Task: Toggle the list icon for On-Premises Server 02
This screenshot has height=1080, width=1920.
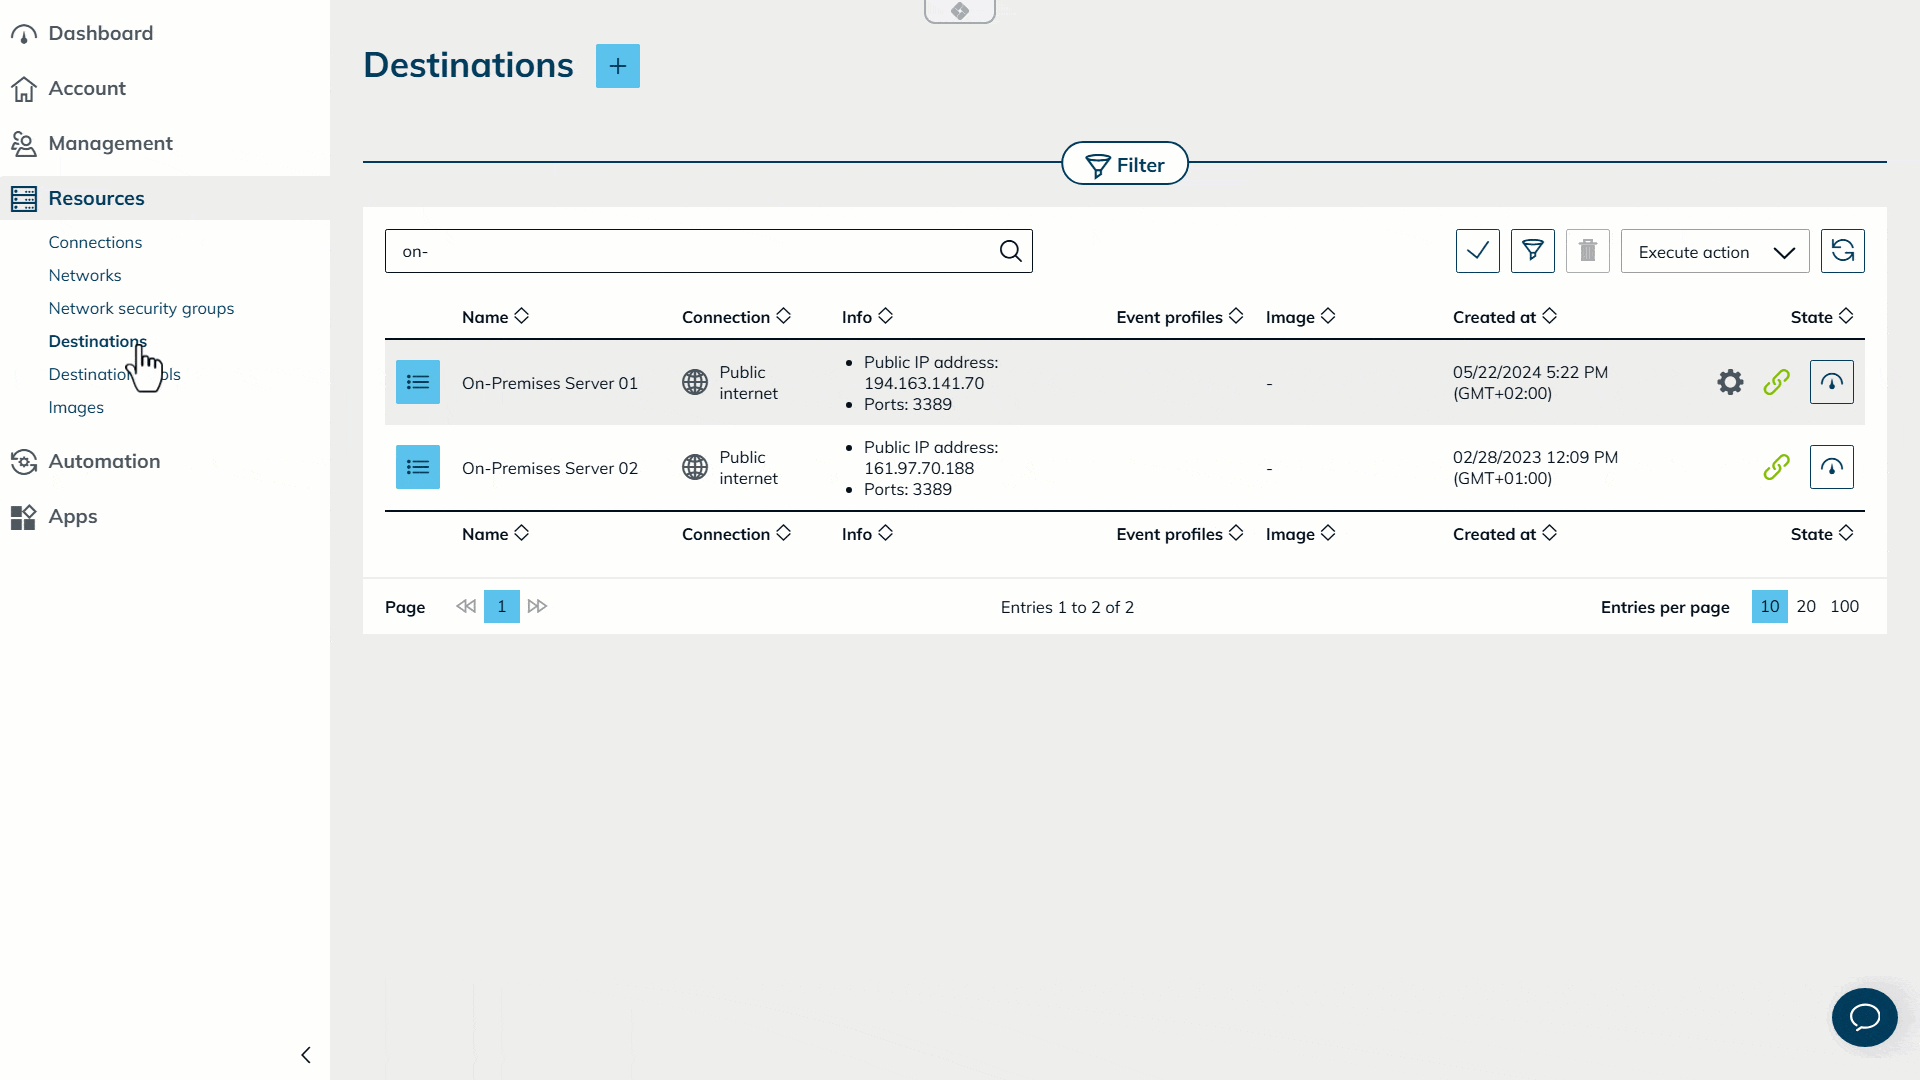Action: pos(418,467)
